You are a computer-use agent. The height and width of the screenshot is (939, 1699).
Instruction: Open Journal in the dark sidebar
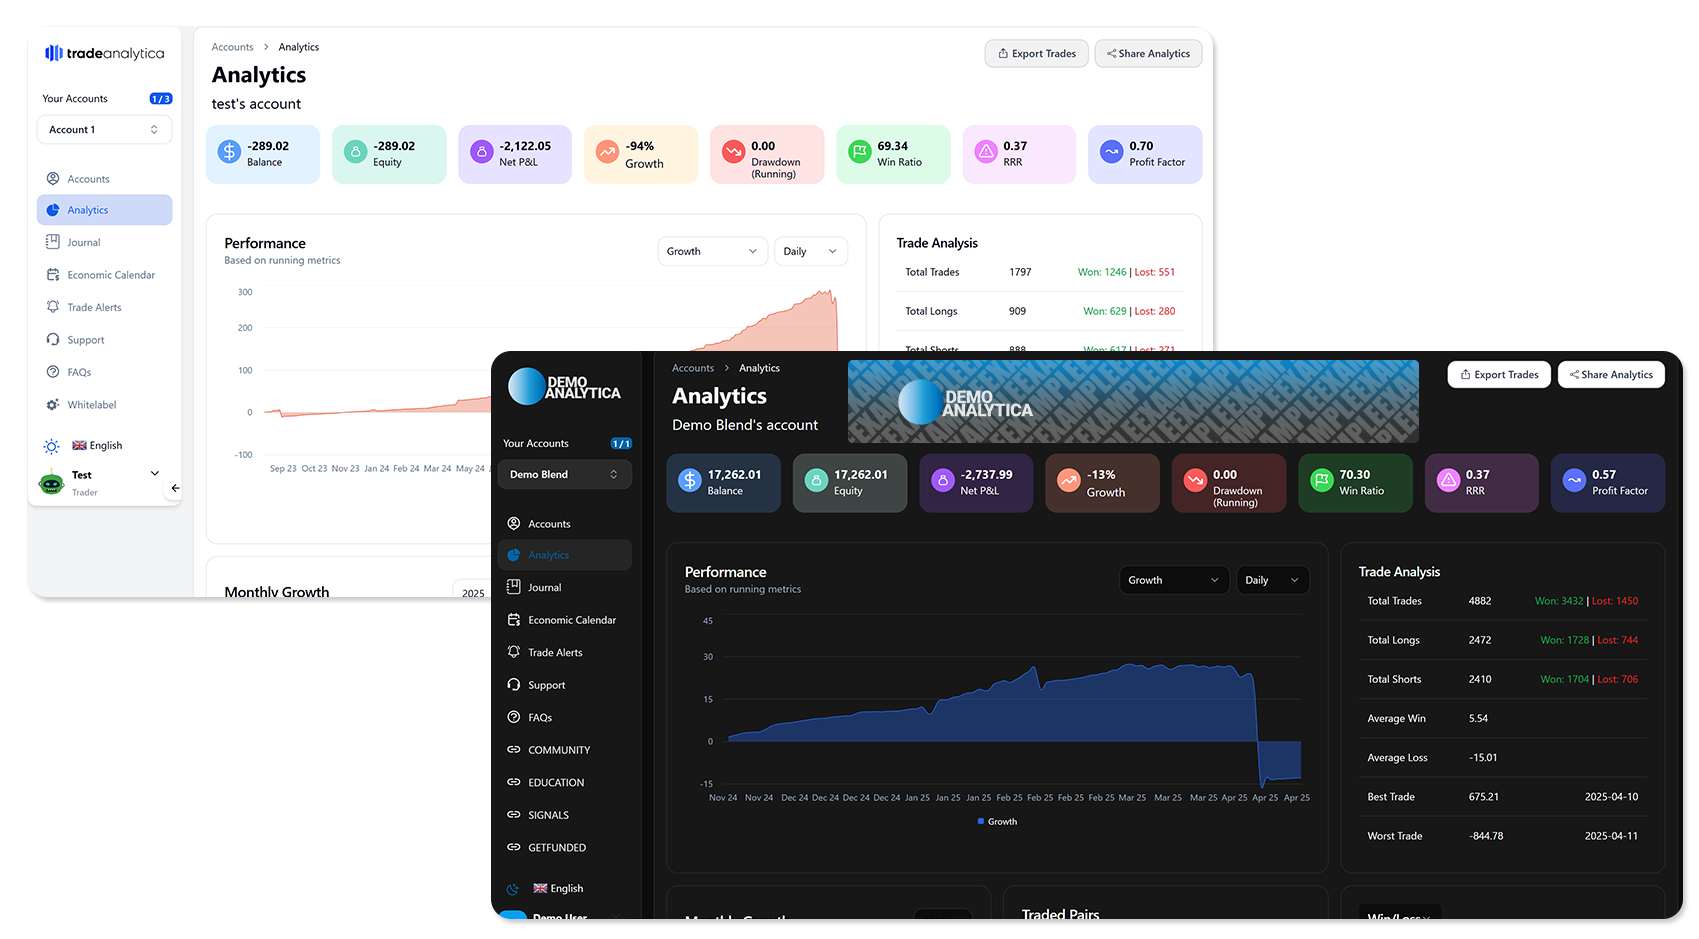[x=544, y=587]
